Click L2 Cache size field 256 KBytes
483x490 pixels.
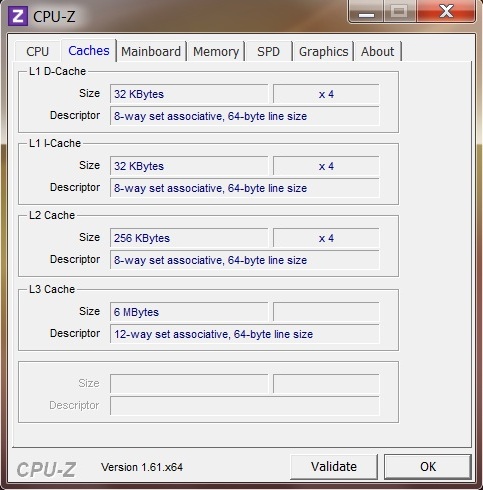click(x=189, y=238)
